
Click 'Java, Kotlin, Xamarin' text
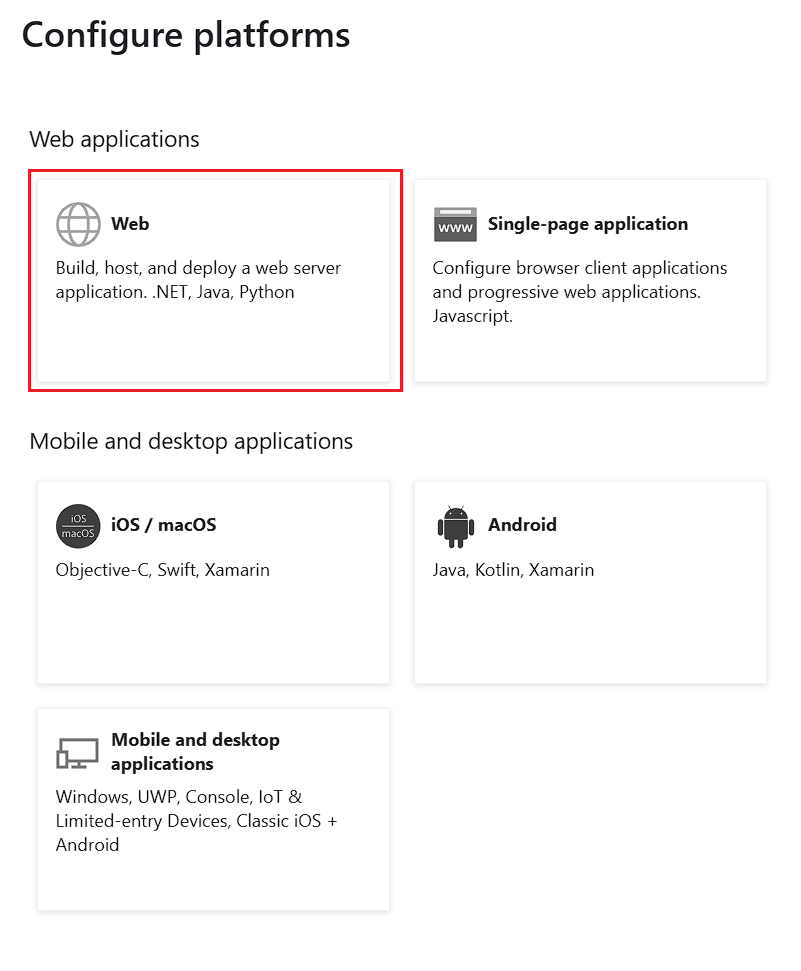[x=513, y=570]
